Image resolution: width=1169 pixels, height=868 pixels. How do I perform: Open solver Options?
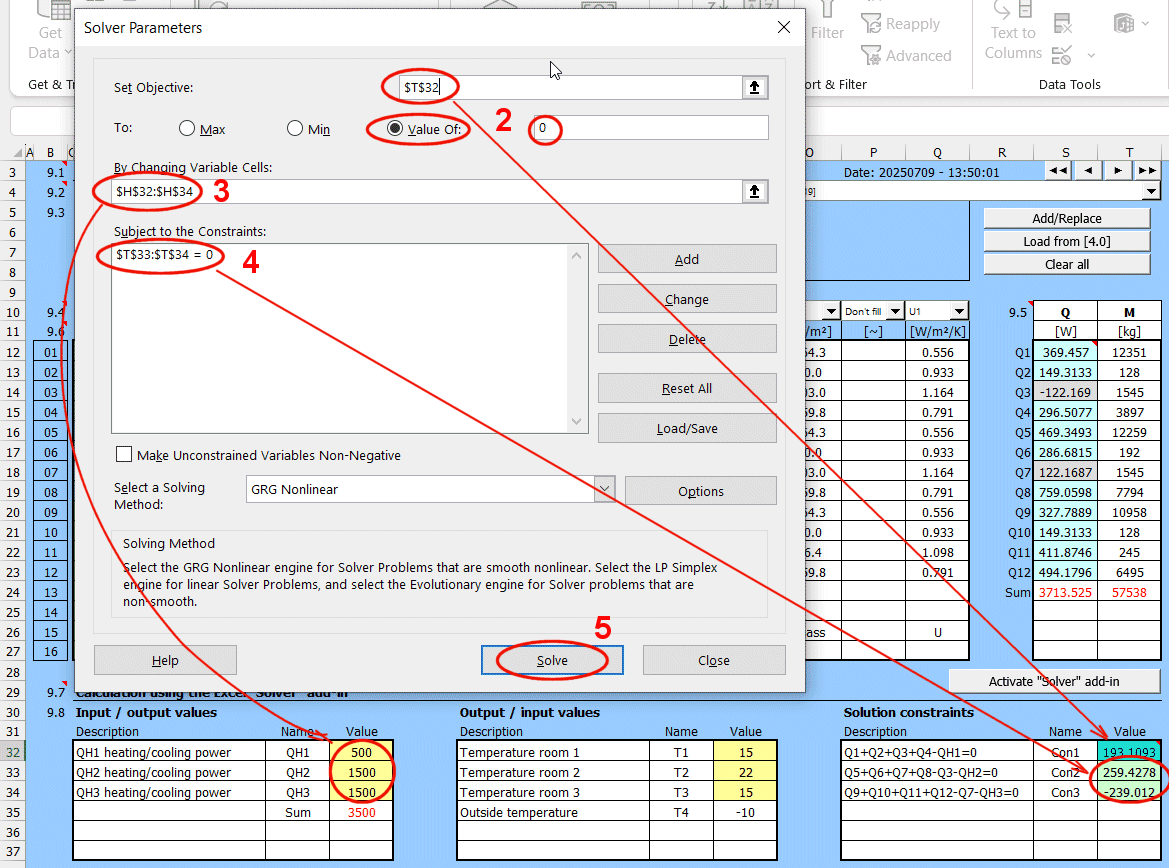(700, 491)
